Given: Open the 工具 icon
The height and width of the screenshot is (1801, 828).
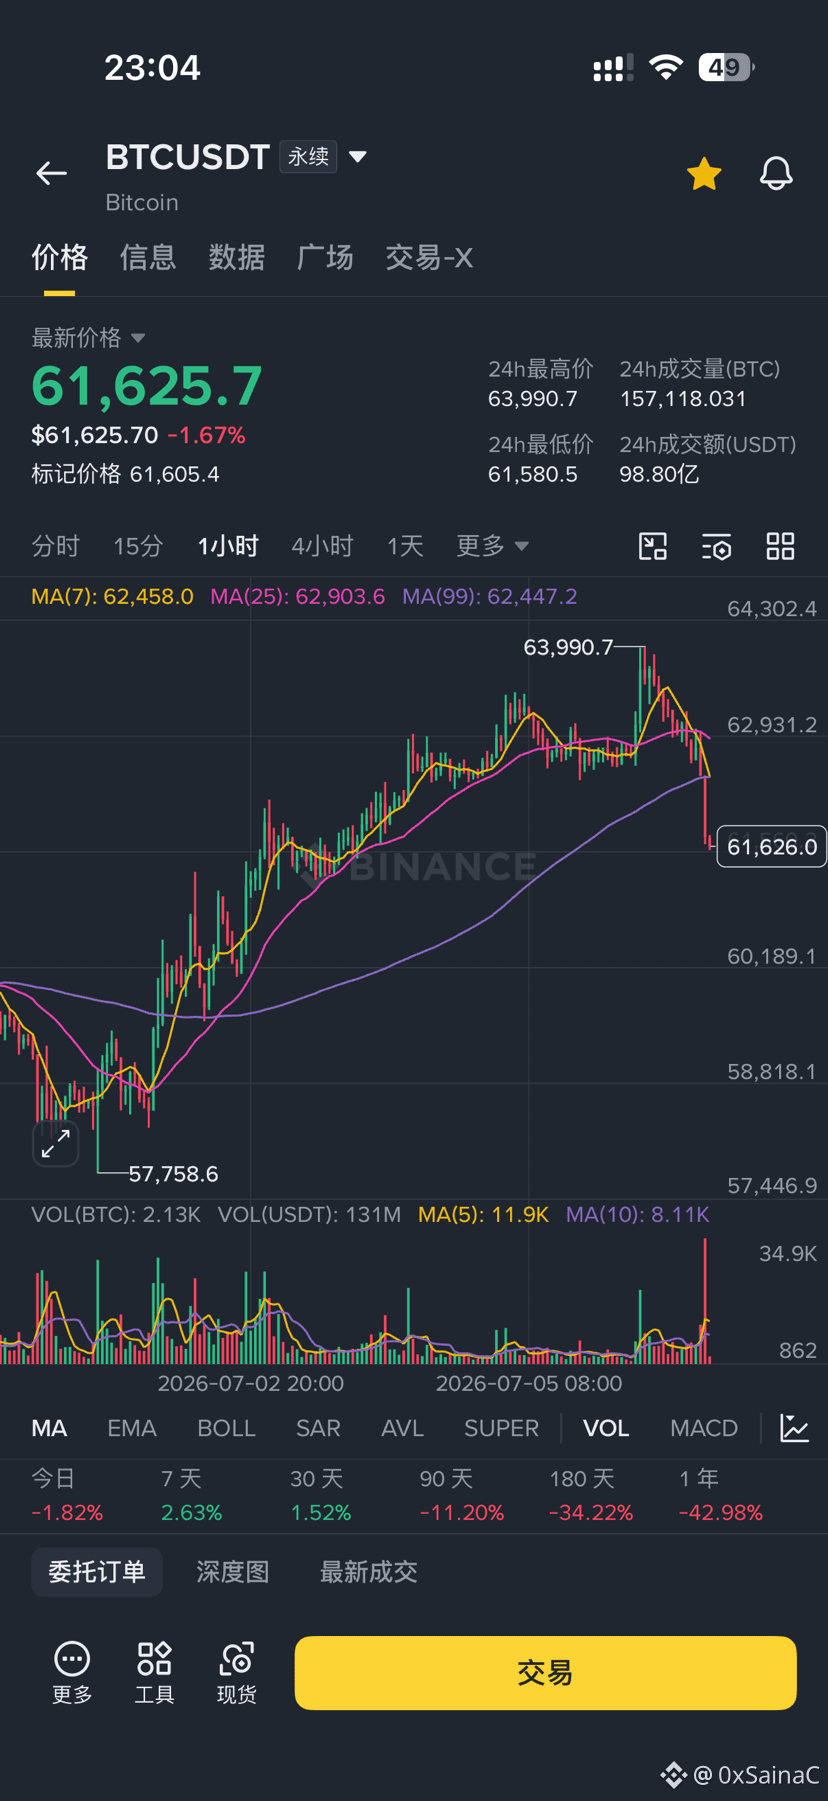Looking at the screenshot, I should pos(154,1672).
